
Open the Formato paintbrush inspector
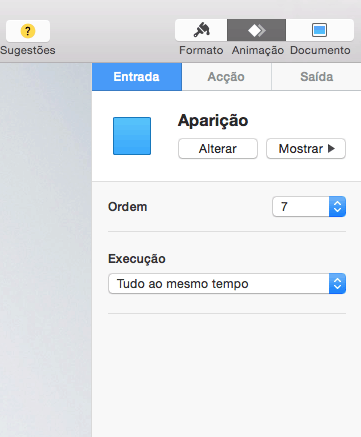[x=201, y=30]
